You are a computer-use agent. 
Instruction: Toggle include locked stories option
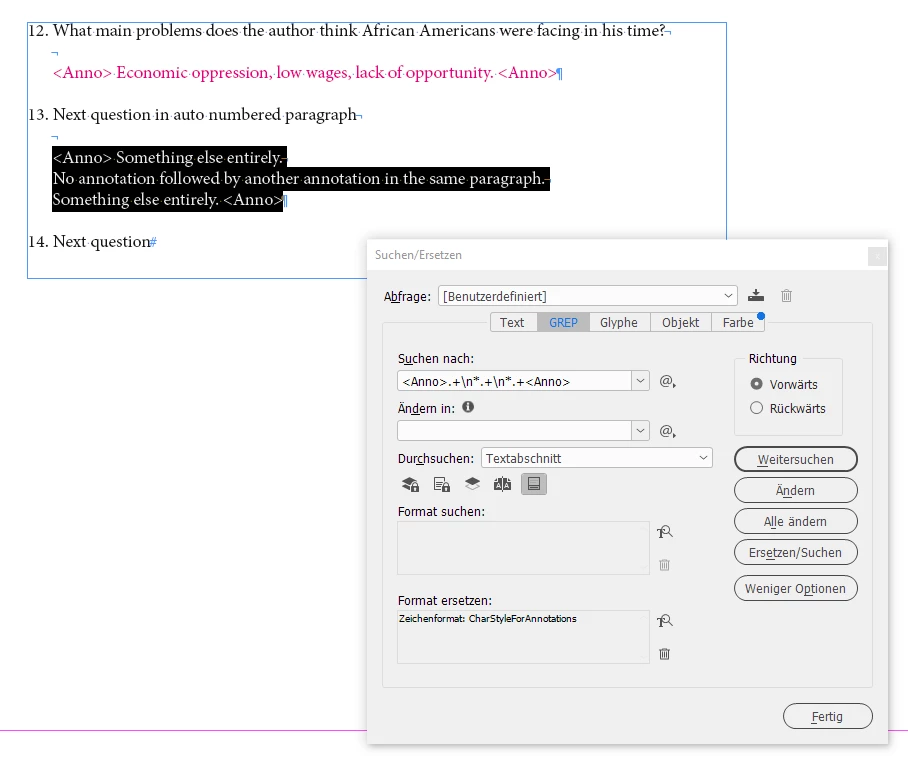coord(442,484)
